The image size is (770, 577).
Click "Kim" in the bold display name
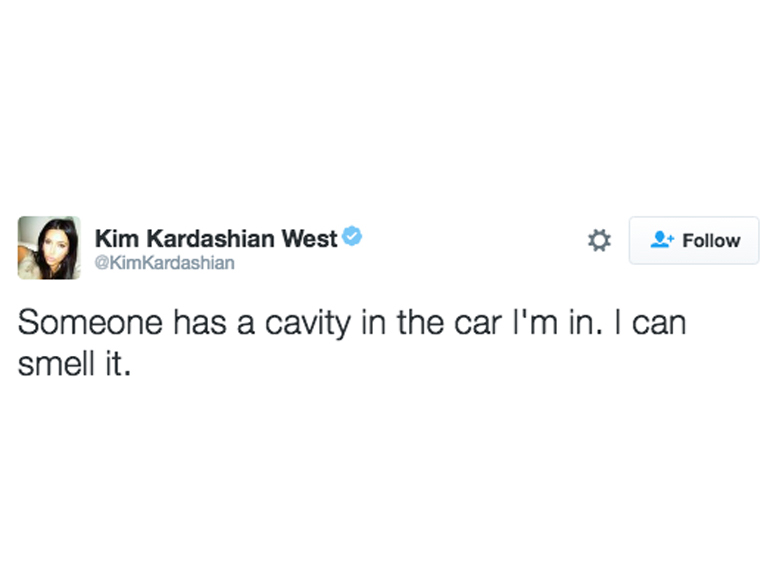click(113, 239)
